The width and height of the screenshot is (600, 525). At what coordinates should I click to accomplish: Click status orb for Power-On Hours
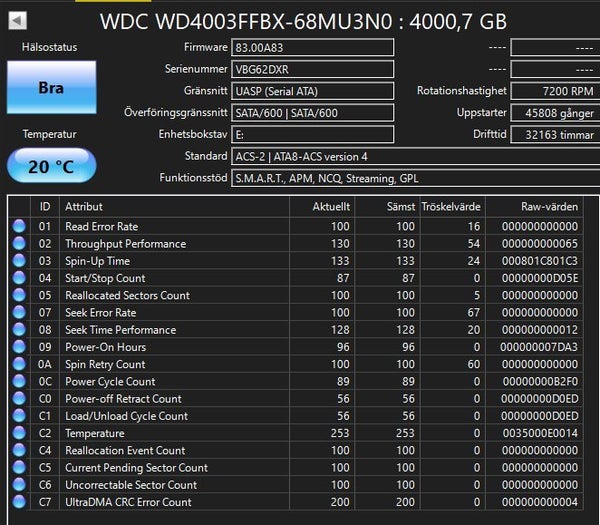[19, 347]
